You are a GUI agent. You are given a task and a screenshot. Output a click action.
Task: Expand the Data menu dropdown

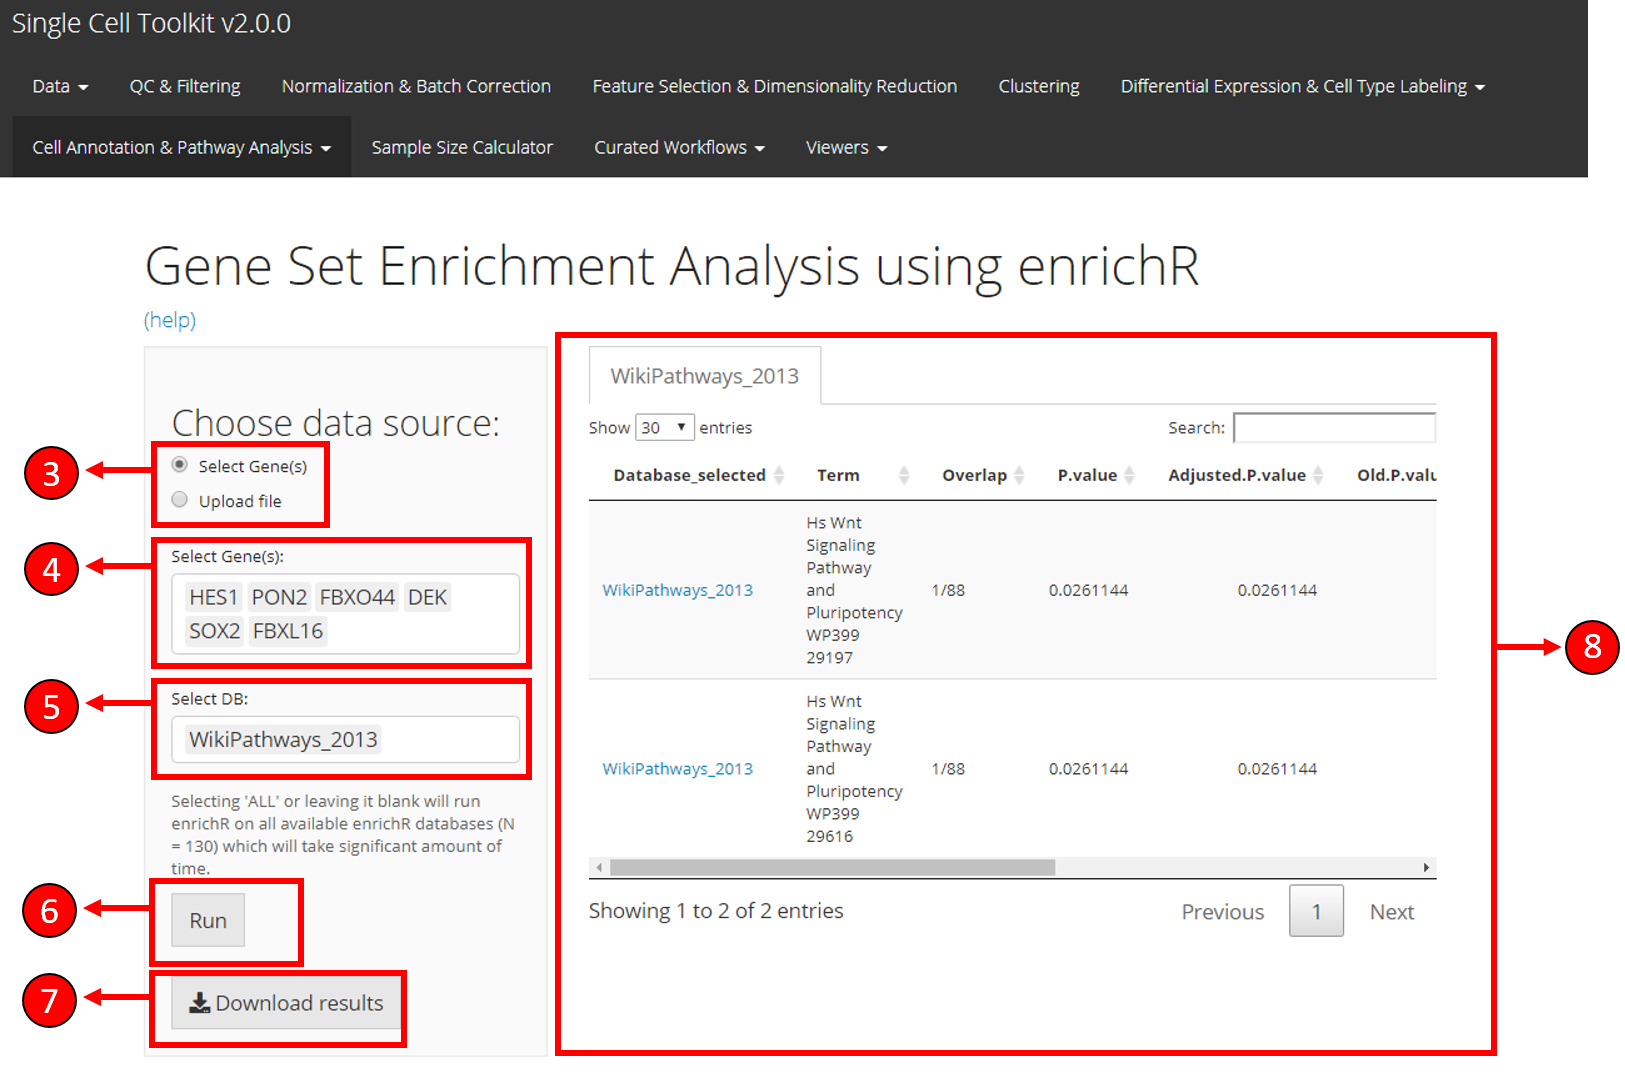point(60,87)
